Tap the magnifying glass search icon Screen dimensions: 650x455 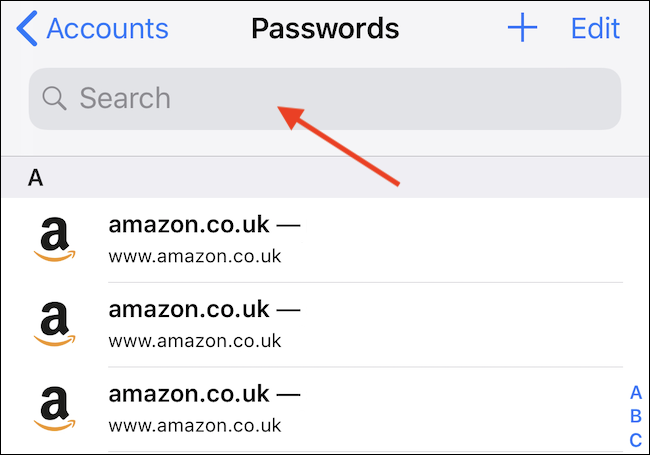(54, 98)
